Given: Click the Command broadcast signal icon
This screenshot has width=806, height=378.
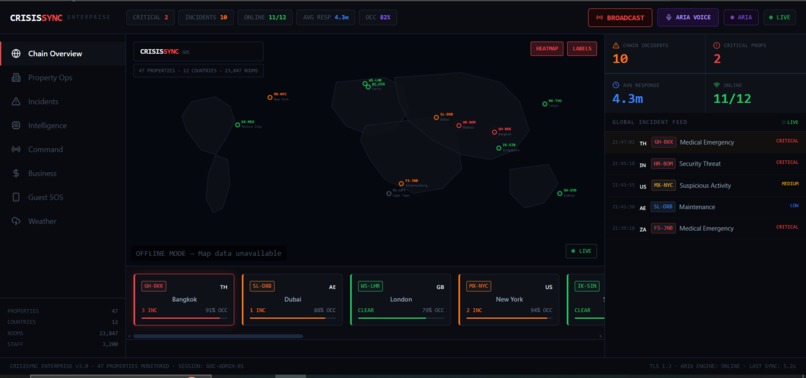Looking at the screenshot, I should click(x=16, y=149).
